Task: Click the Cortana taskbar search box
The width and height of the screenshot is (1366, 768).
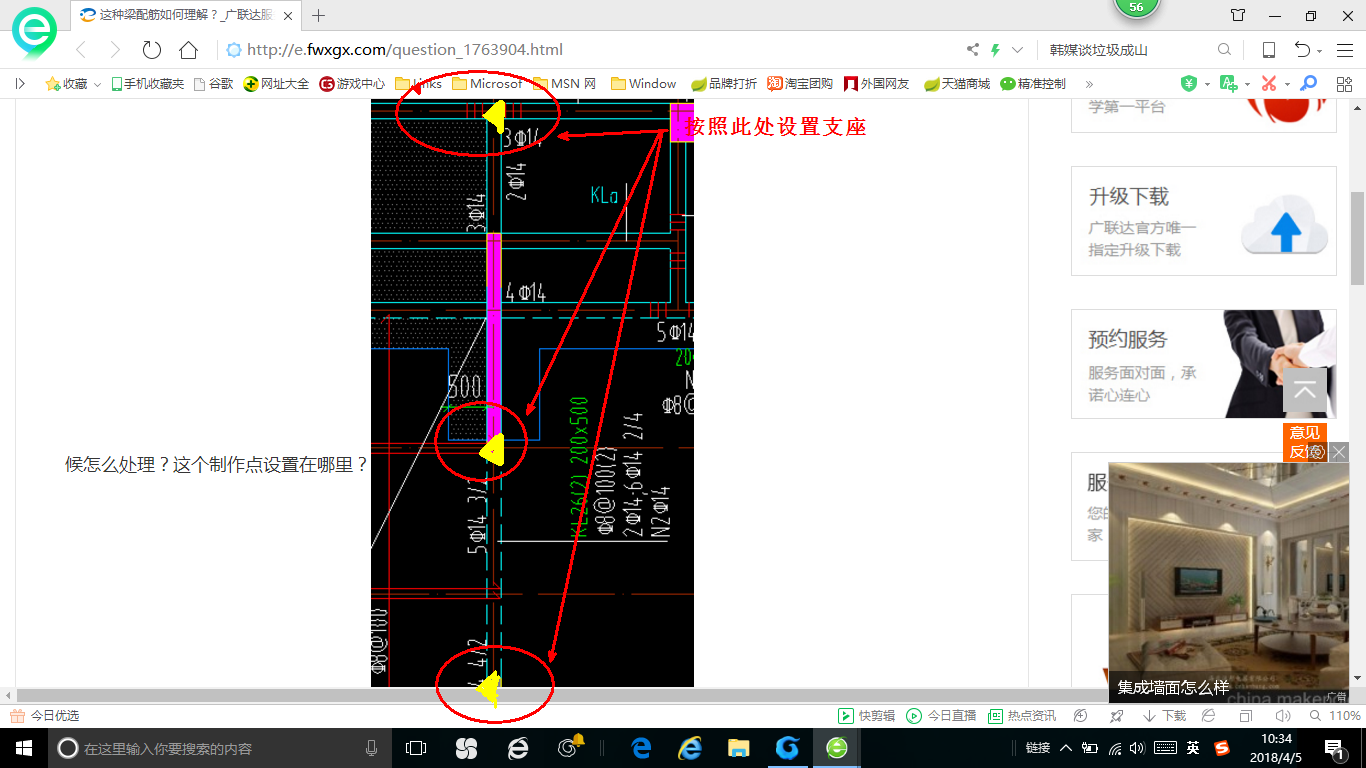Action: 218,748
